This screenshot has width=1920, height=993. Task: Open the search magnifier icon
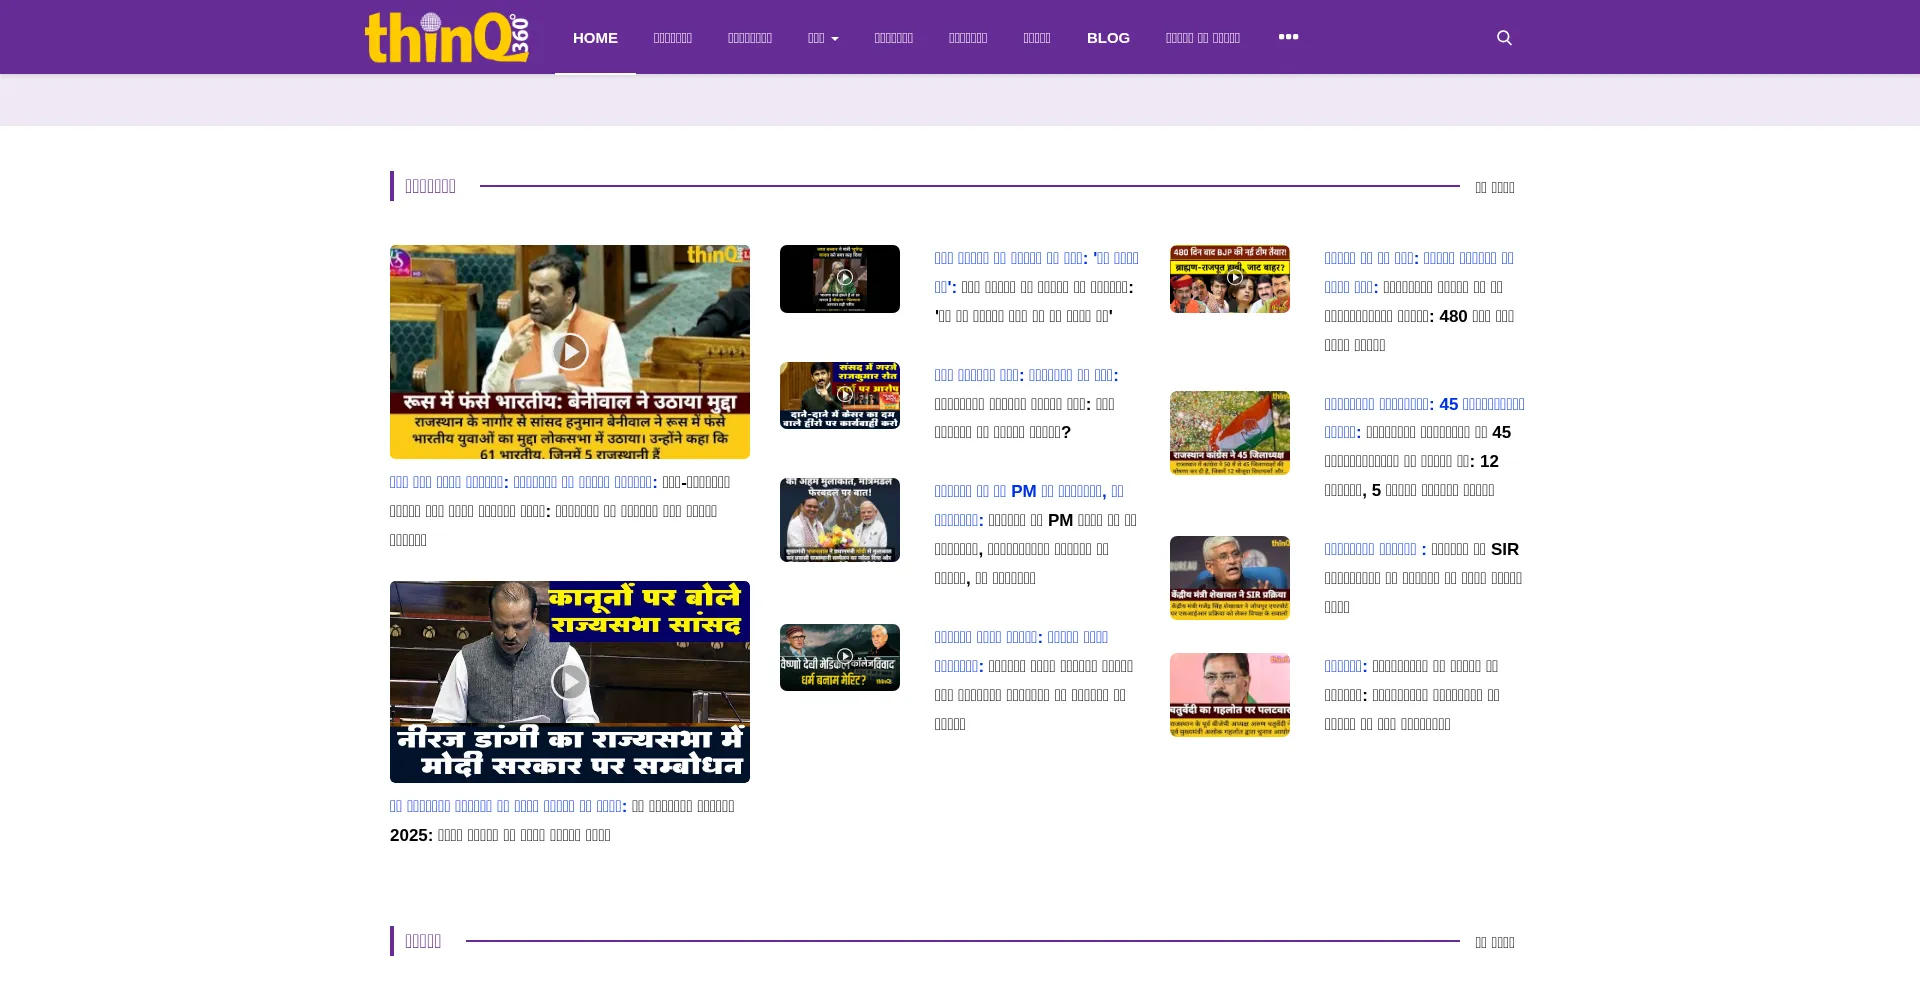1504,38
